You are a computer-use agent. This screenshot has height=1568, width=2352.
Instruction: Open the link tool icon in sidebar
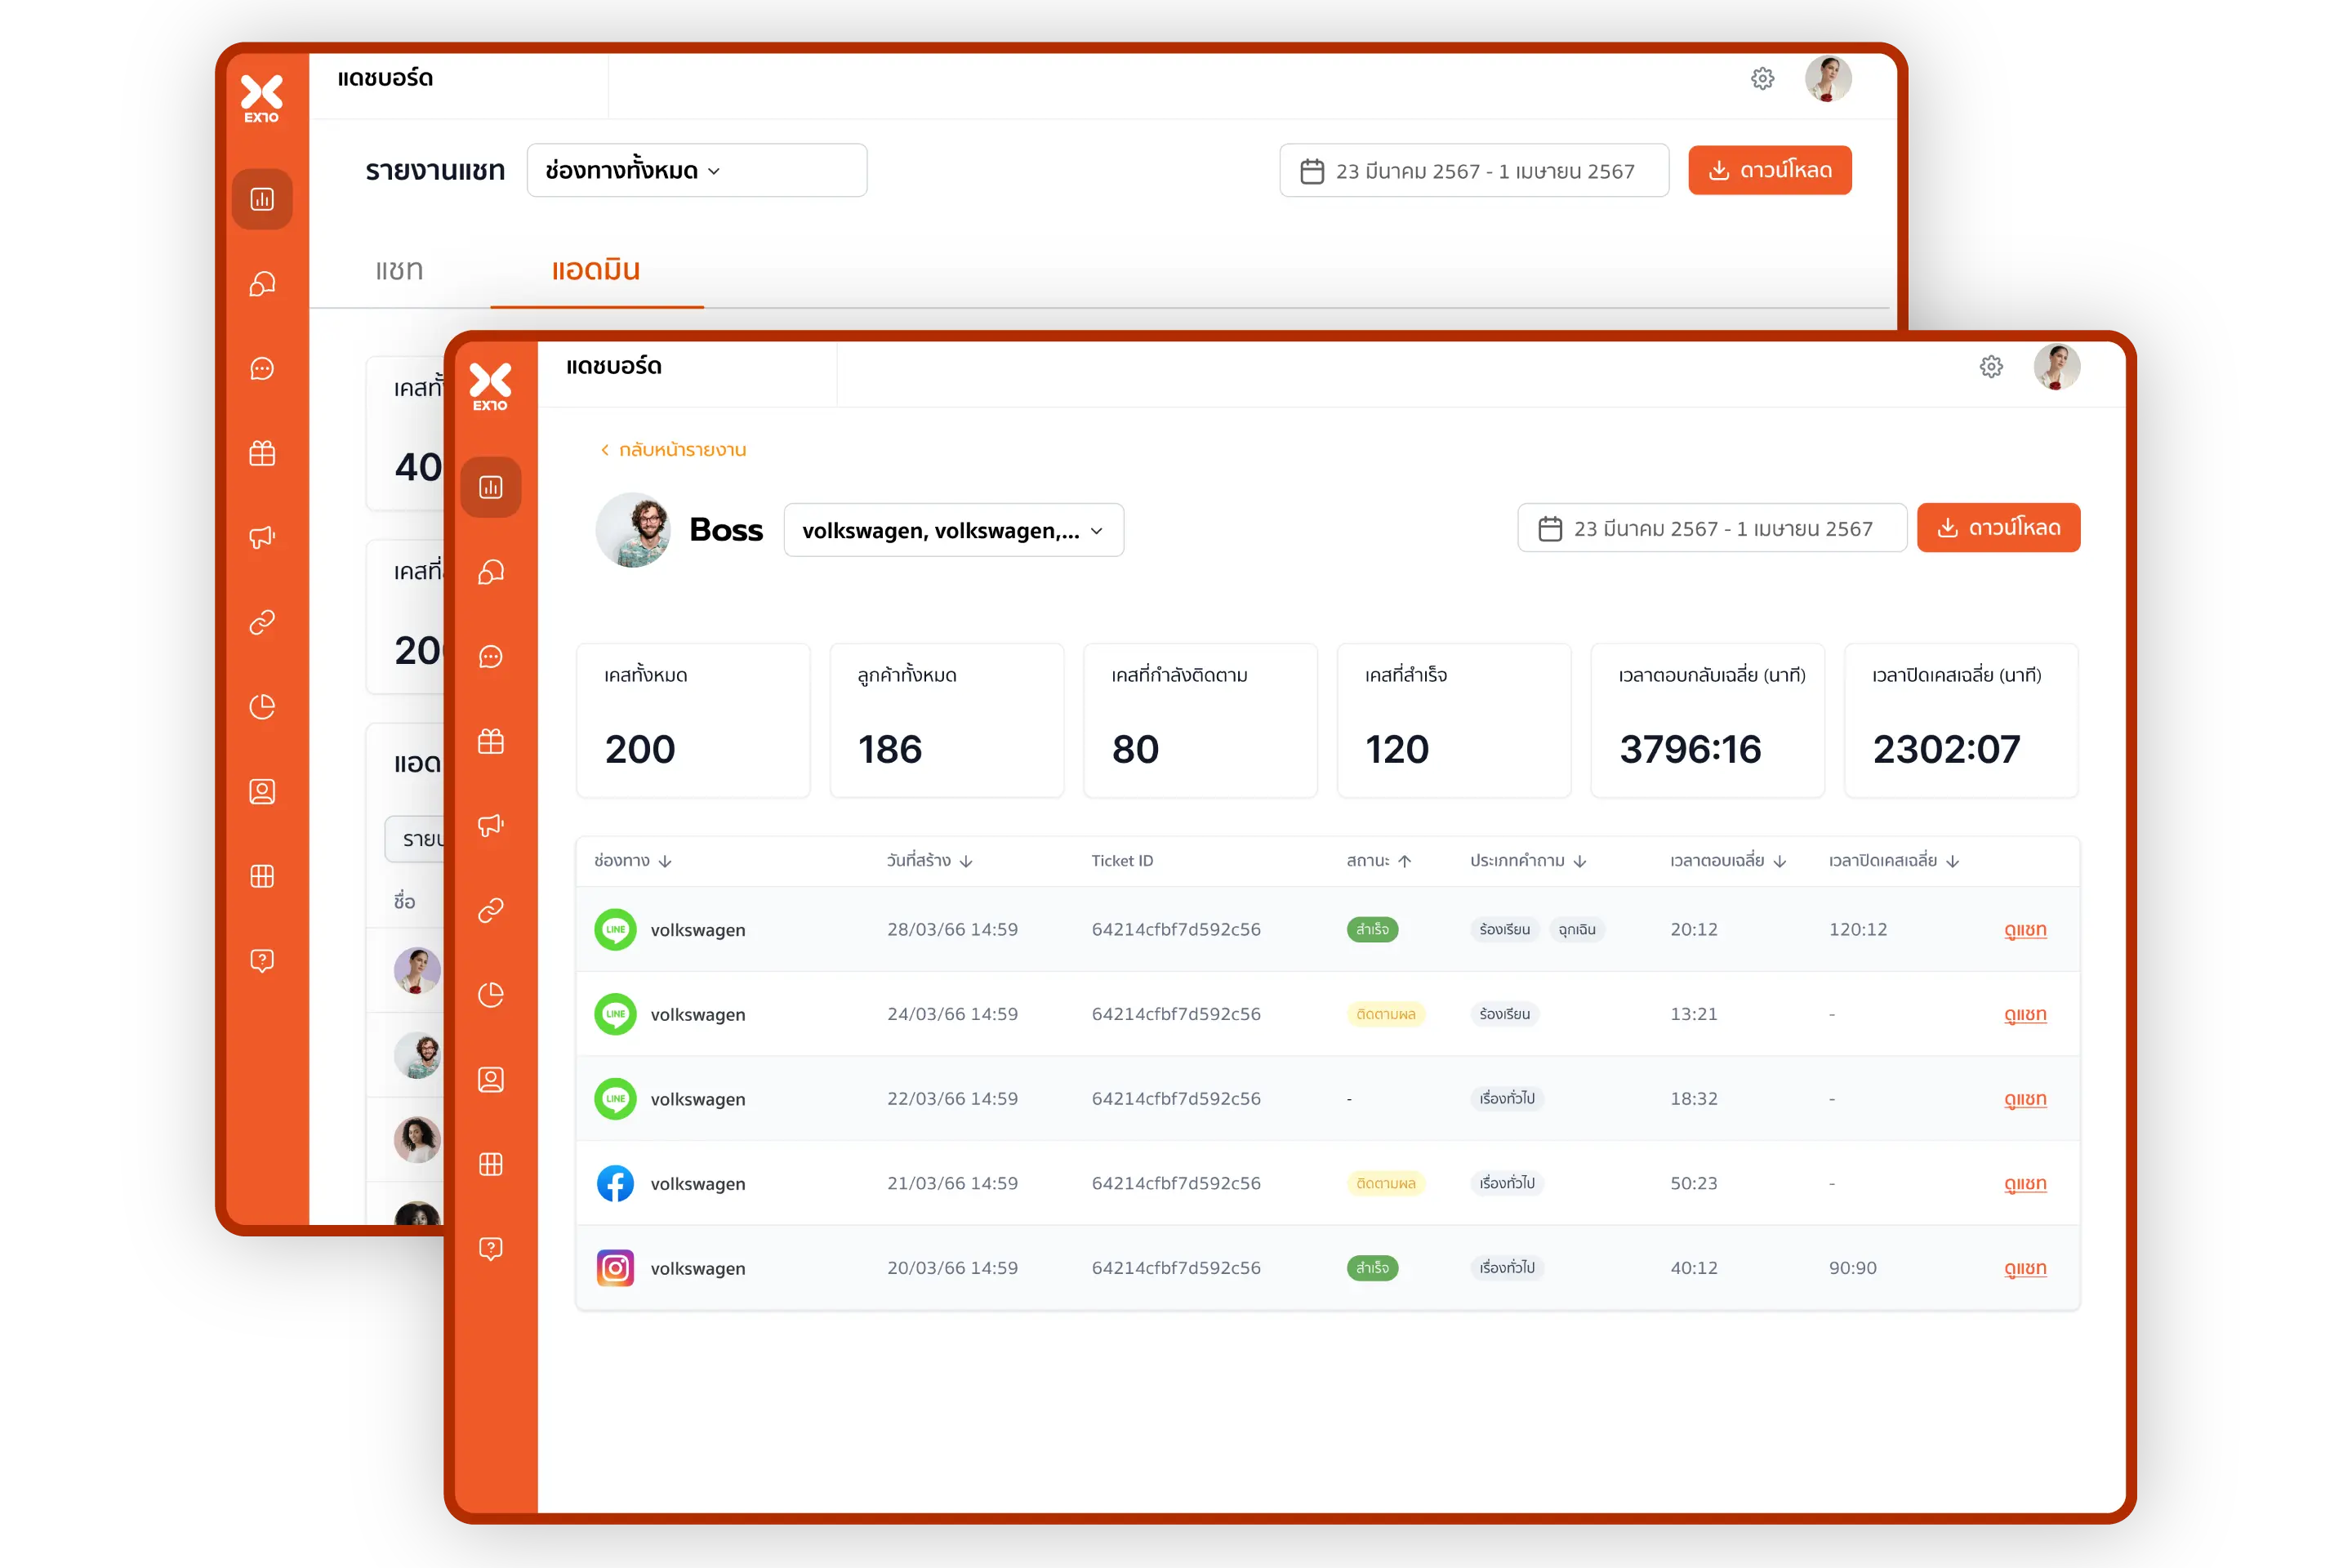490,910
